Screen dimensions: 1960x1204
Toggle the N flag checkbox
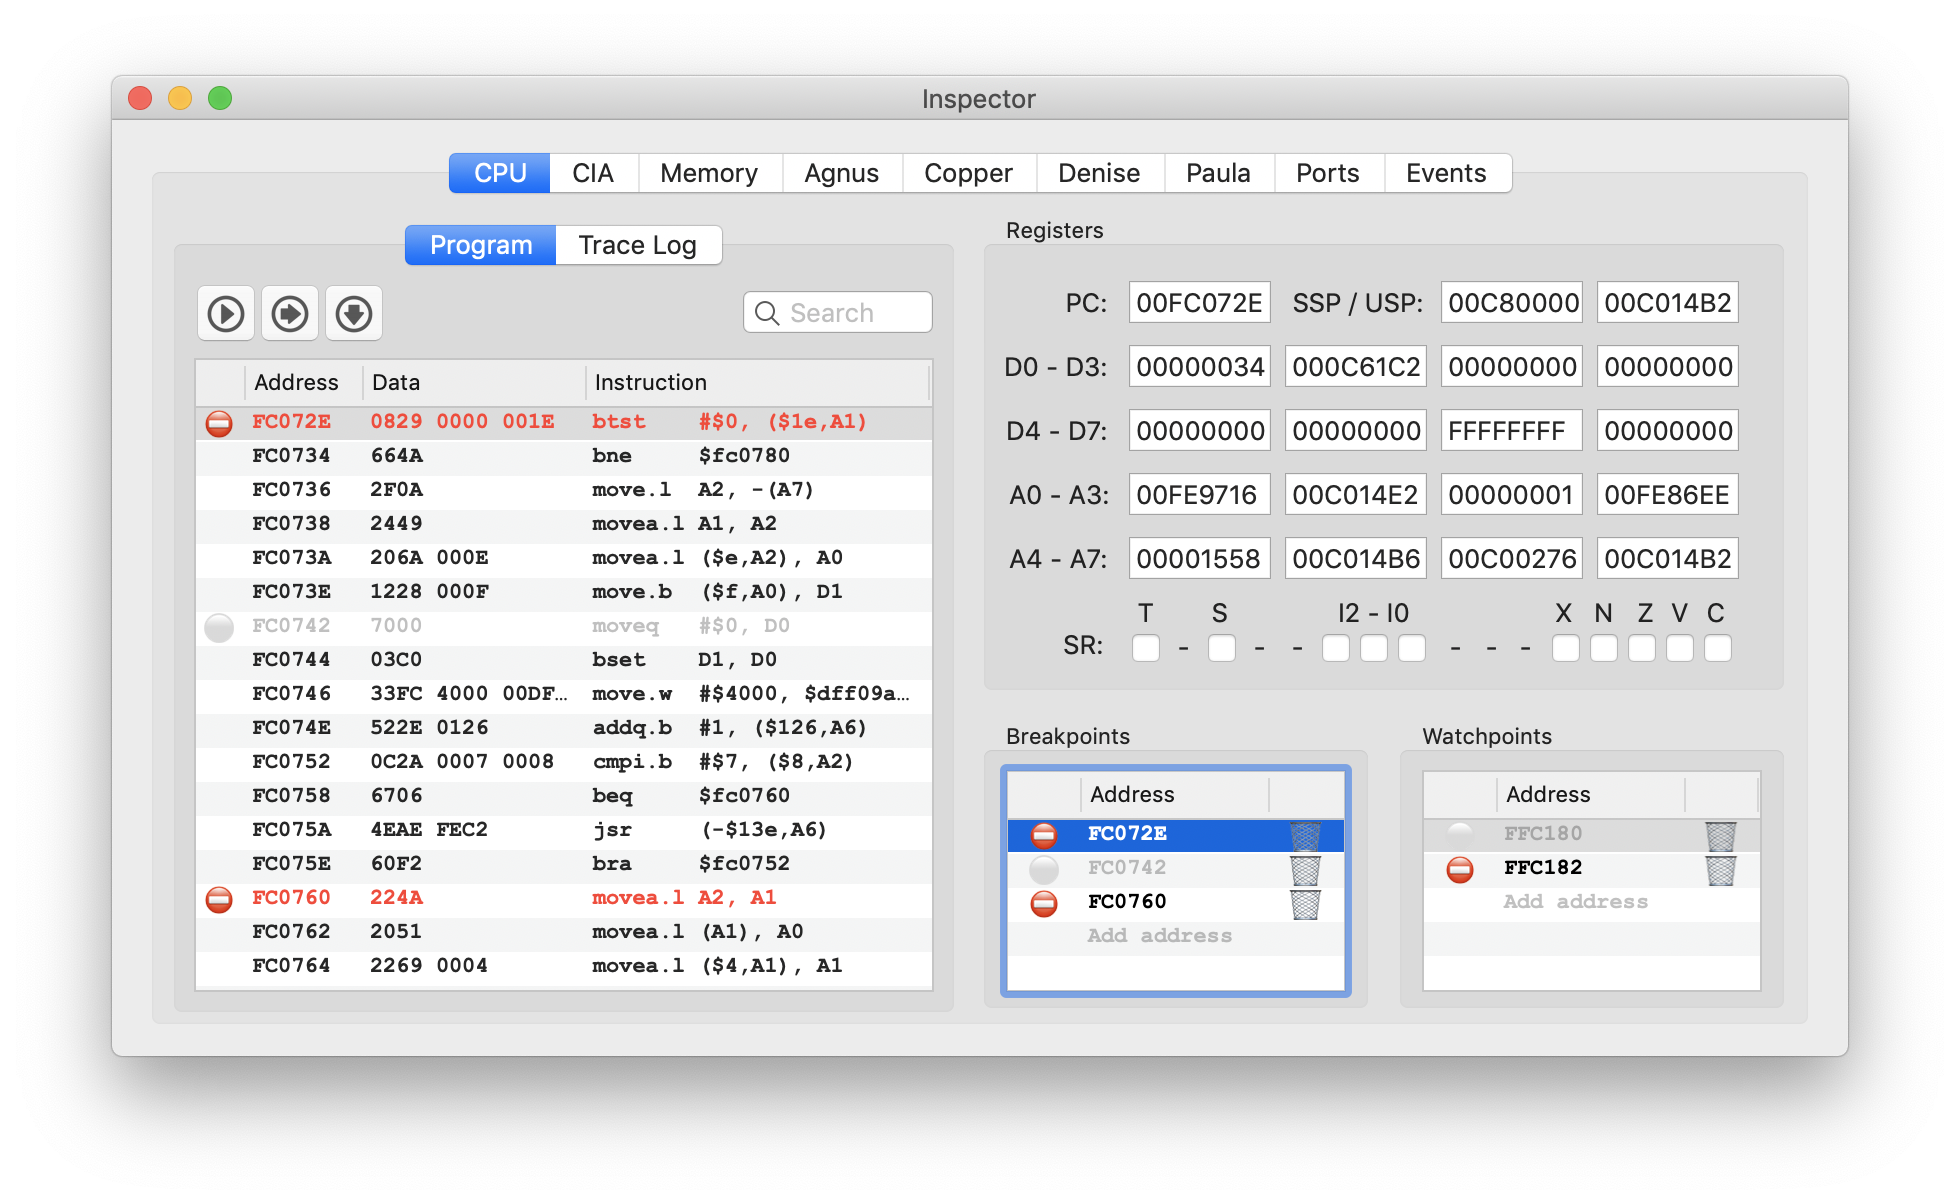coord(1604,648)
